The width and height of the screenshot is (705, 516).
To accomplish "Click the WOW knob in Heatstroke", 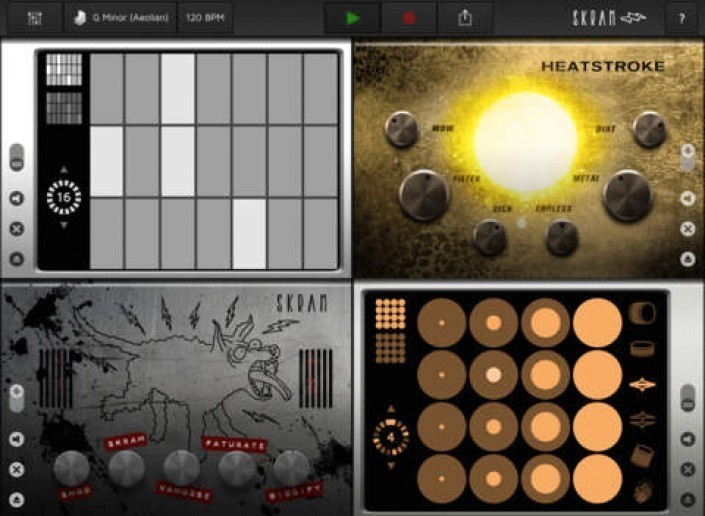I will coord(402,129).
